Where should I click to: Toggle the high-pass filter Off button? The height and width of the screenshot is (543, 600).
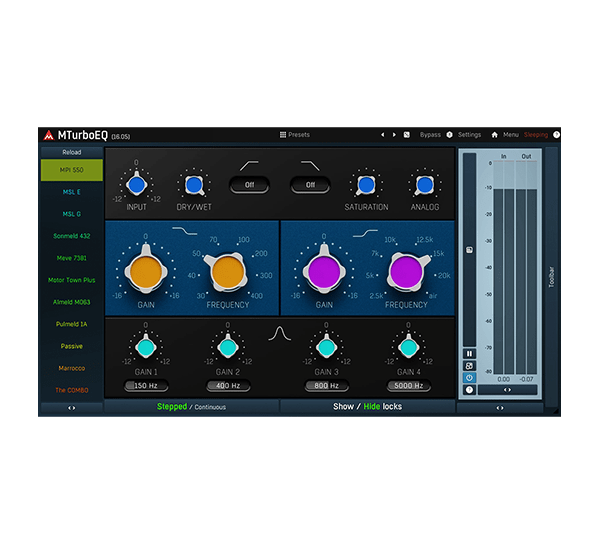[x=249, y=185]
